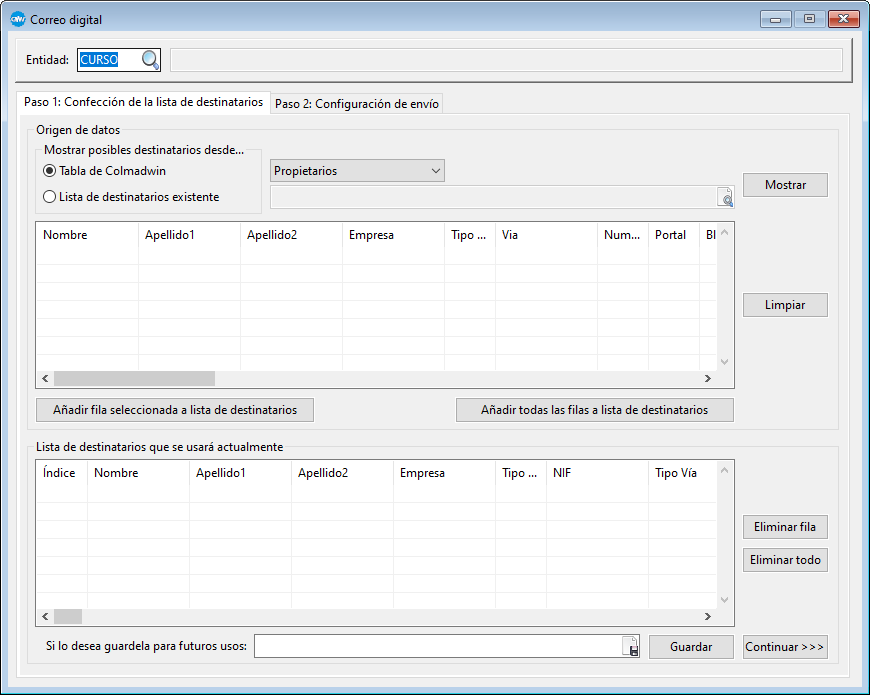Open the Propietarios dropdown
This screenshot has height=695, width=870.
tap(357, 171)
